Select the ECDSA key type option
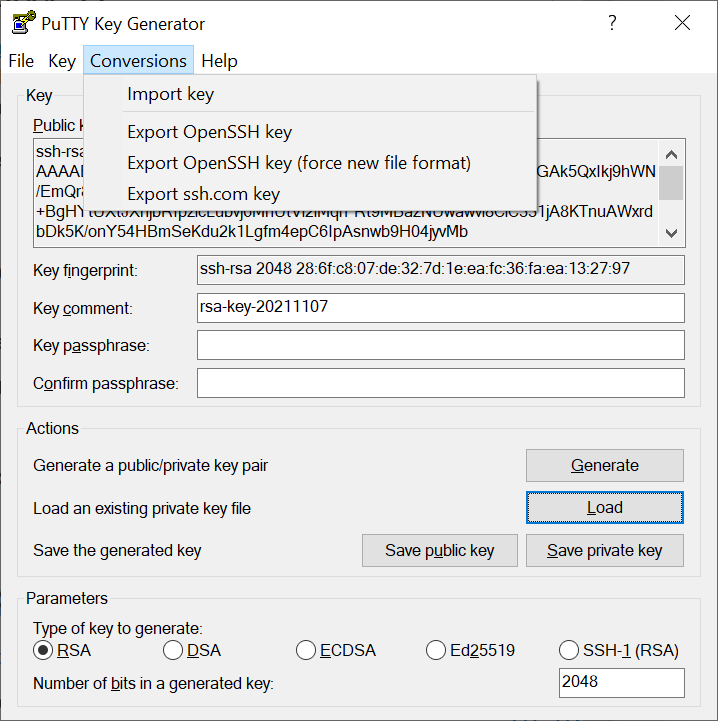The image size is (718, 721). pos(306,650)
